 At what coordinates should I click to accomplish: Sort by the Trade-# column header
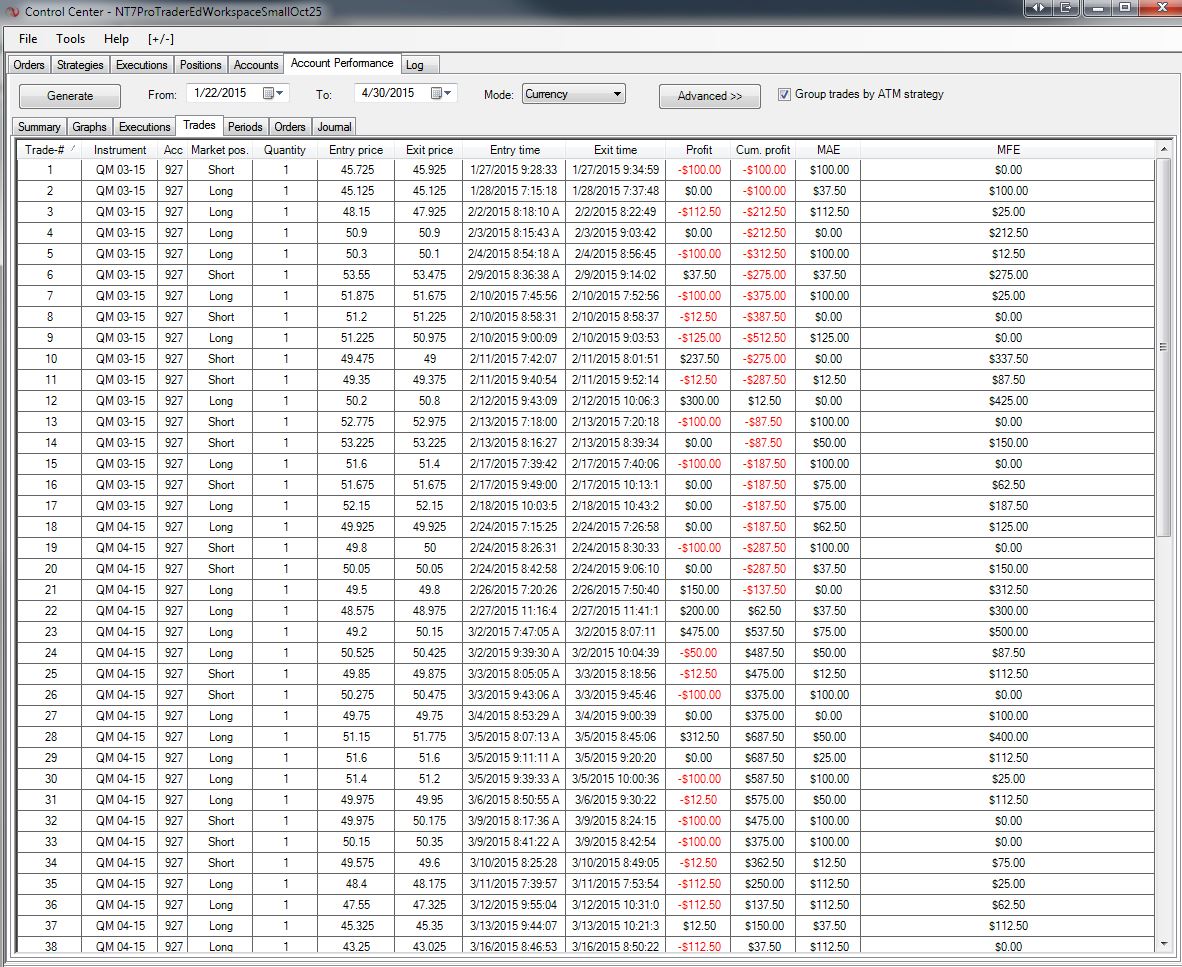49,150
